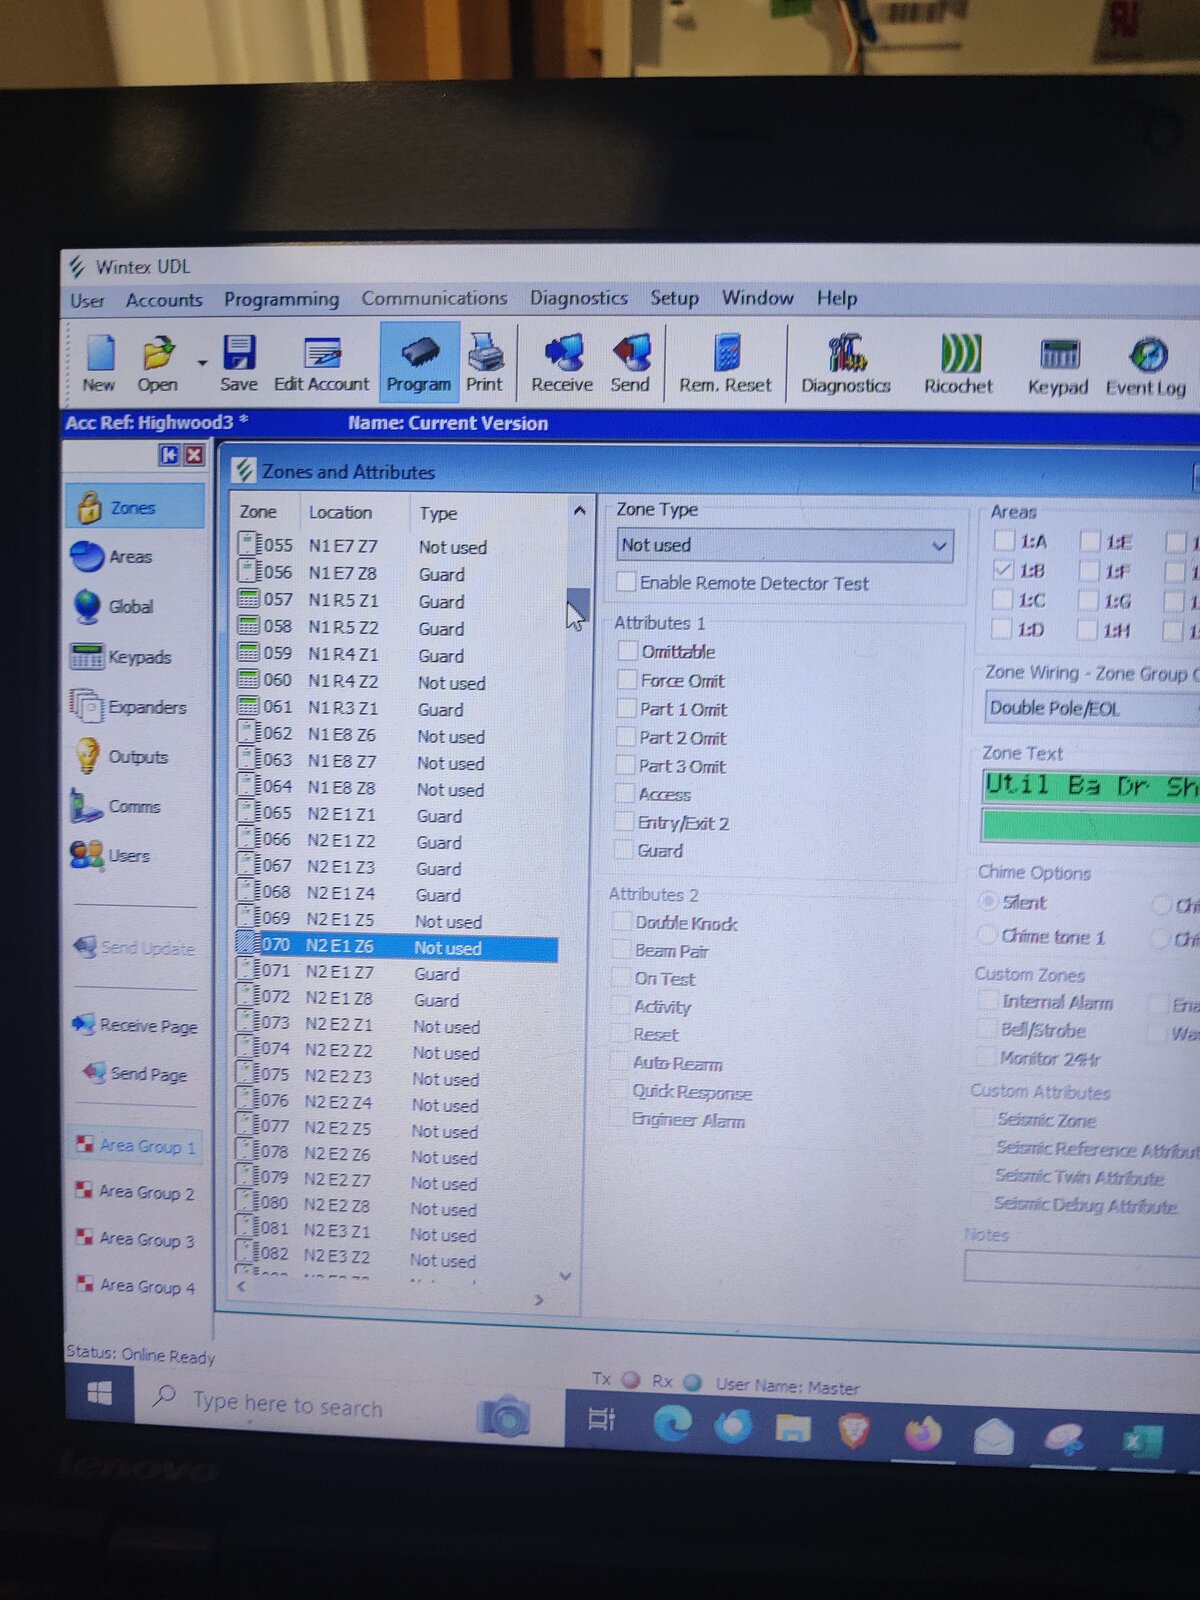1200x1600 pixels.
Task: Click the Receive toolbar icon
Action: pos(562,363)
